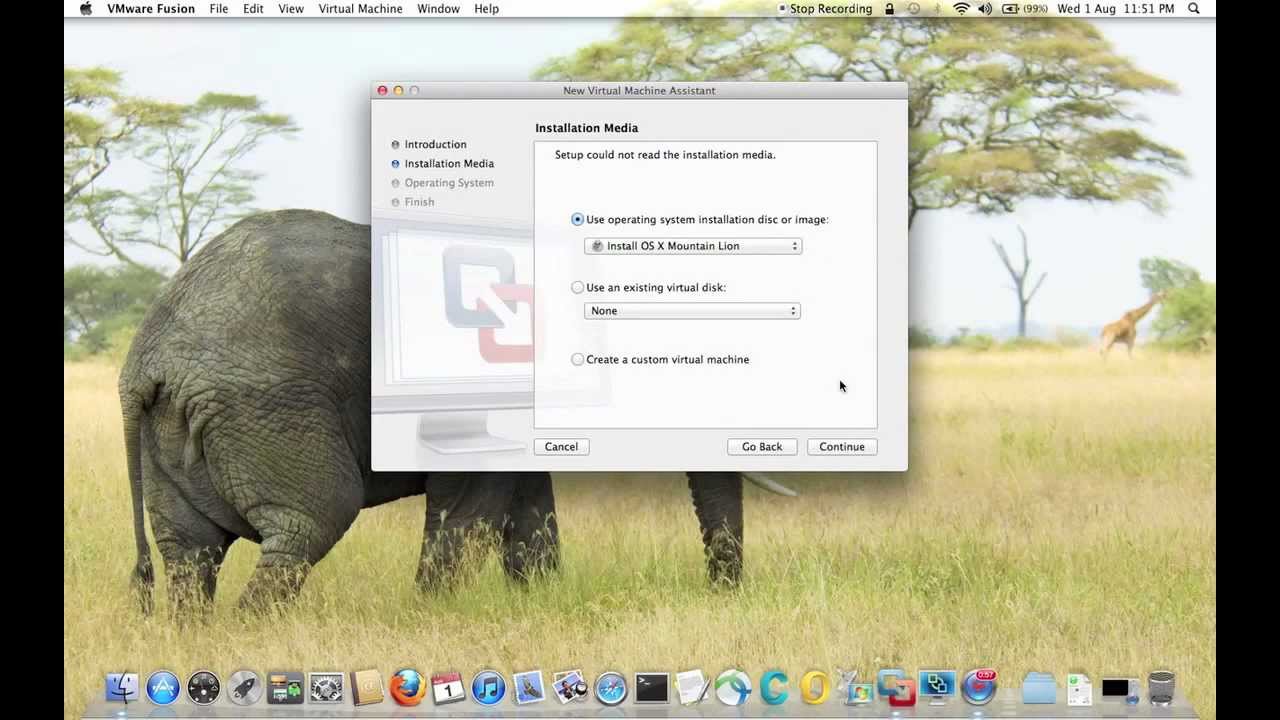Click the Finish step in sidebar
Image resolution: width=1280 pixels, height=720 pixels.
pos(419,202)
